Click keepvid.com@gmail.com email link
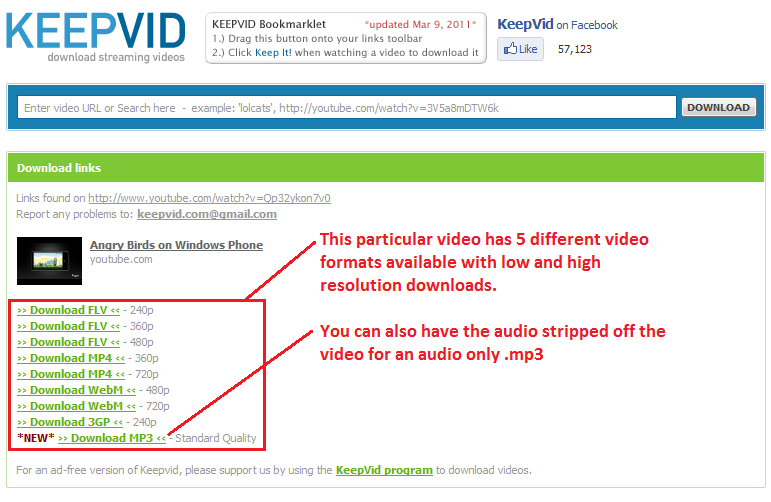The width and height of the screenshot is (771, 502). click(207, 214)
